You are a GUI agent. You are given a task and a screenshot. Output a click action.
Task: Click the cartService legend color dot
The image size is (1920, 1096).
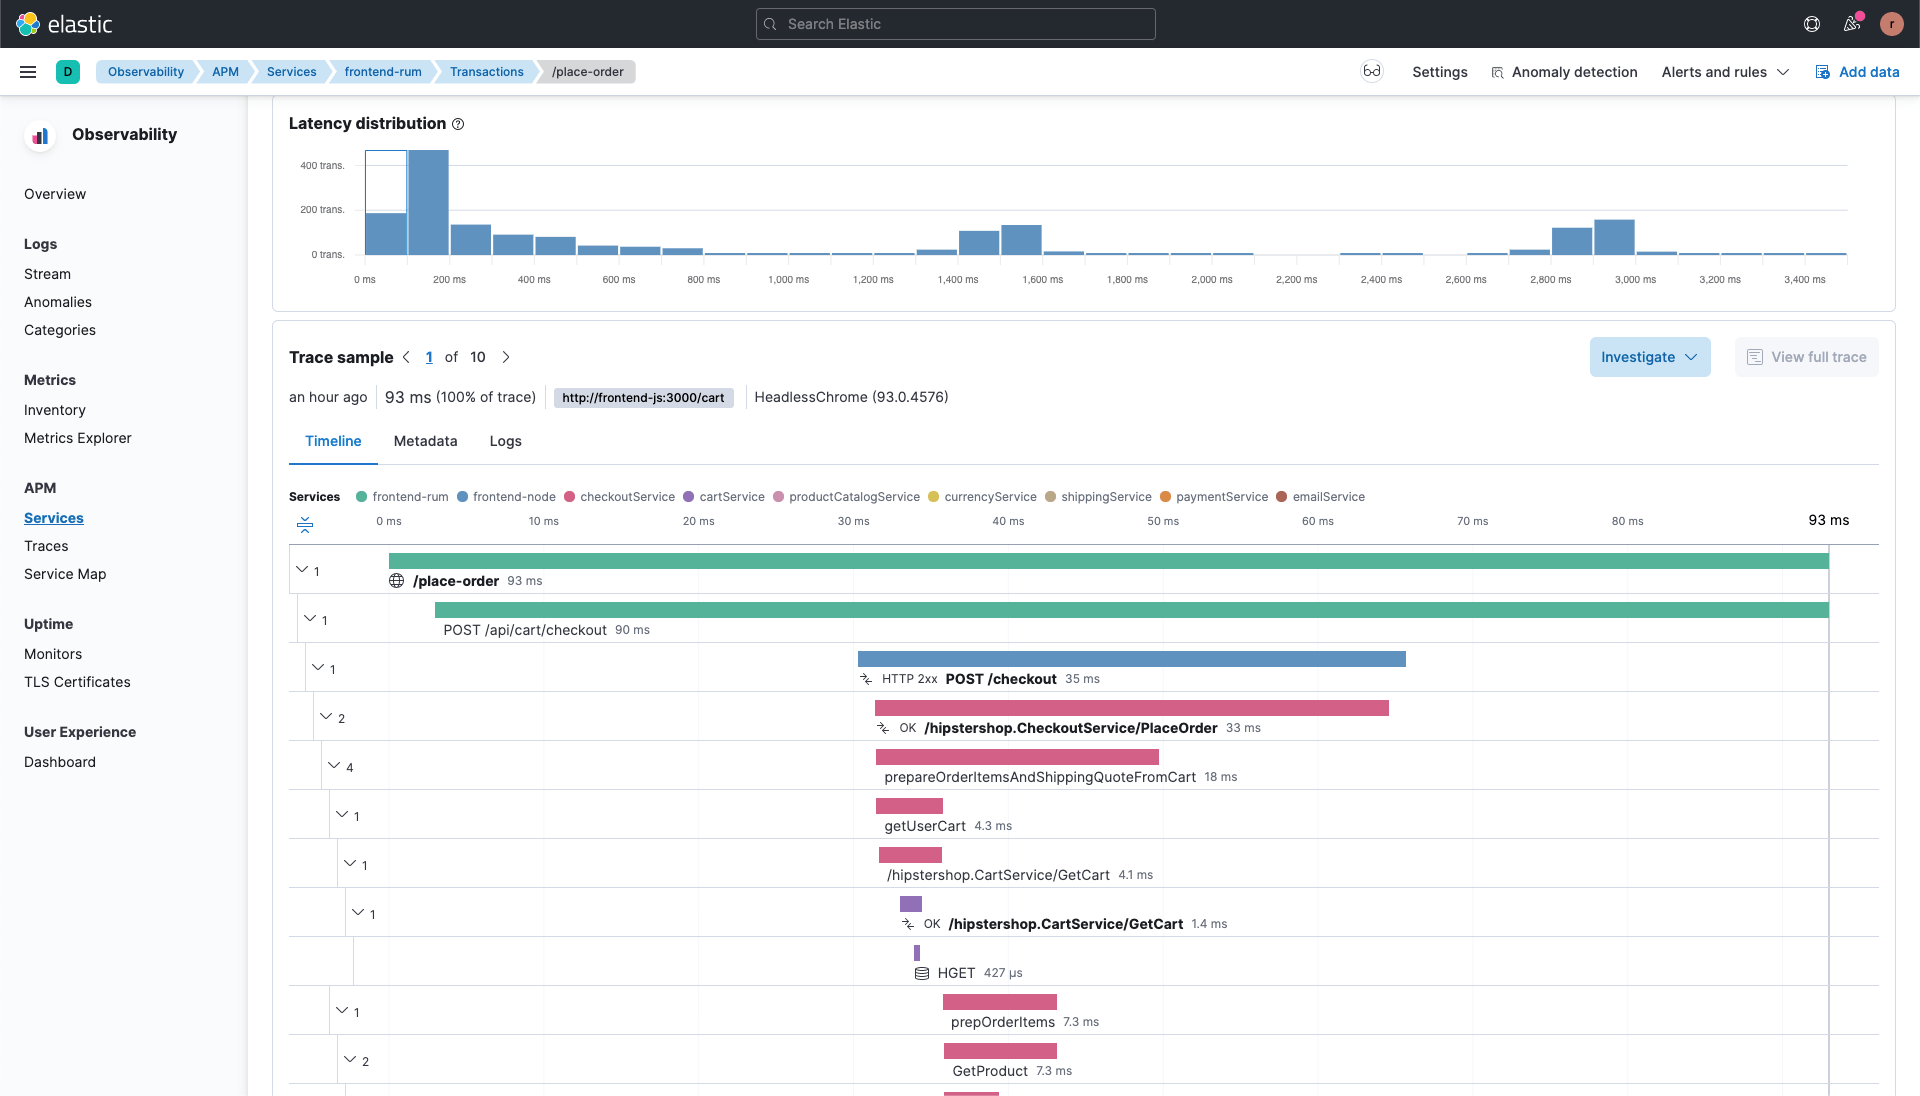click(688, 497)
